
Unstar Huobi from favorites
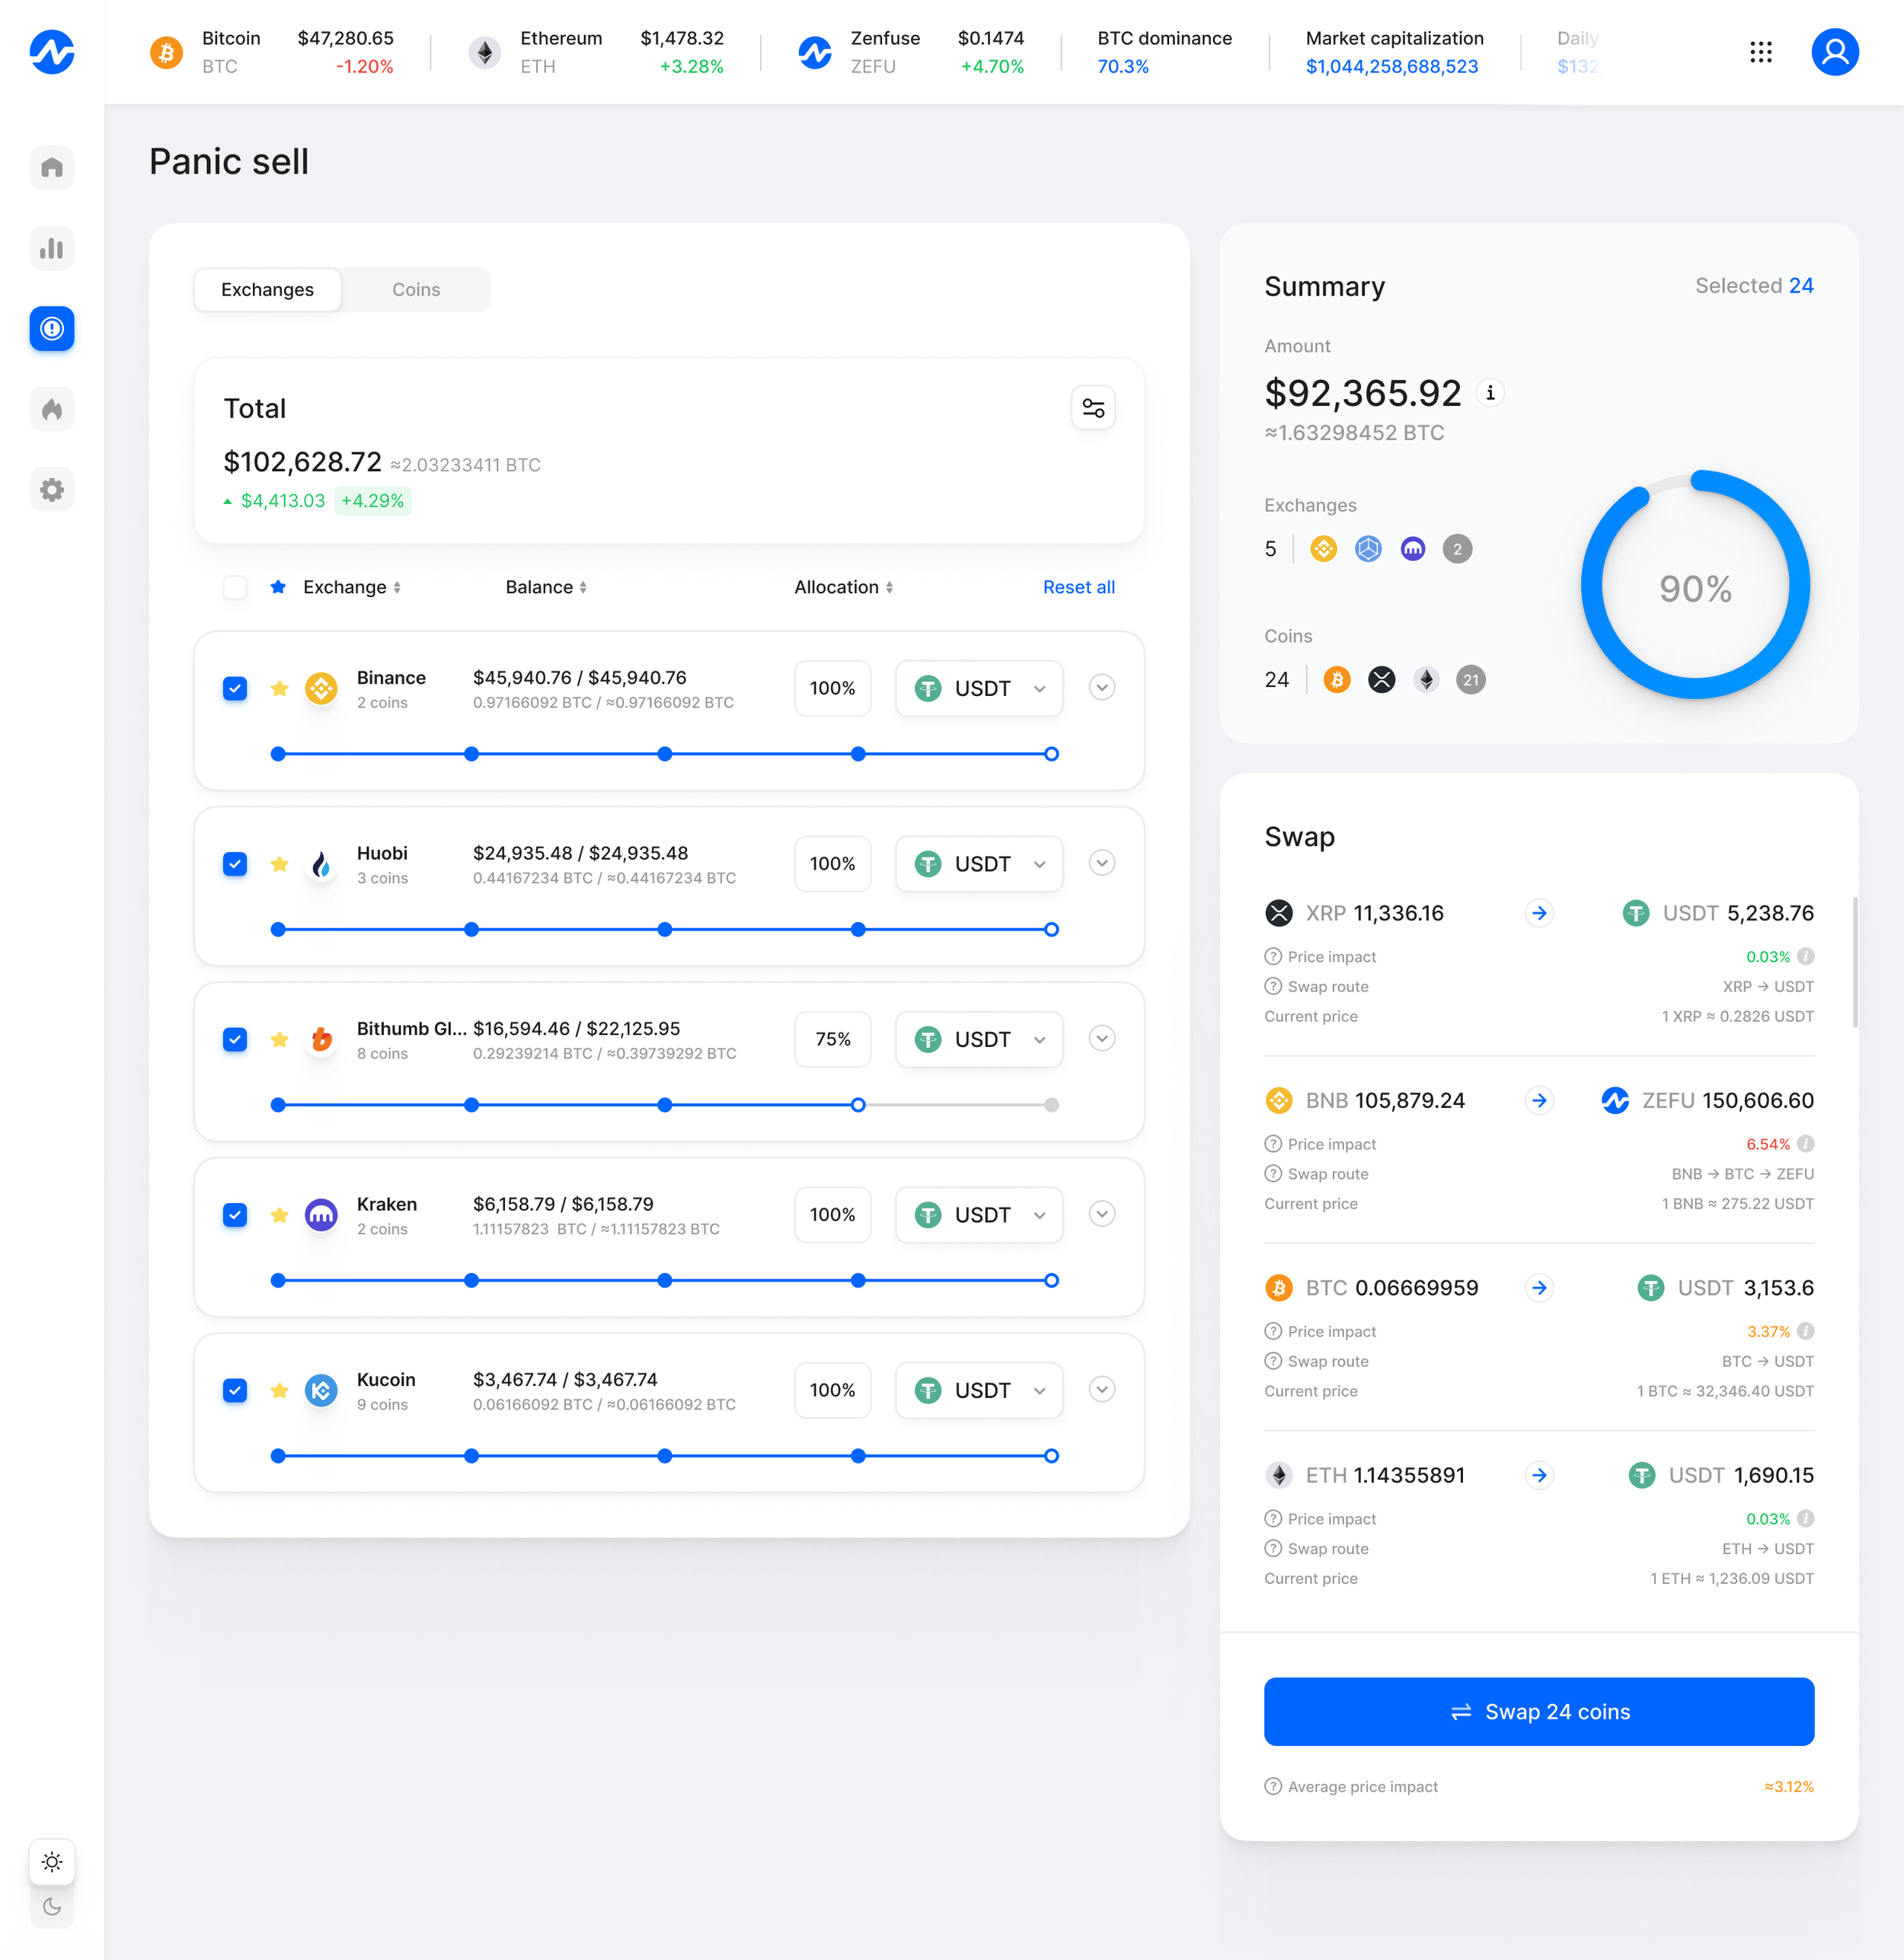point(279,864)
